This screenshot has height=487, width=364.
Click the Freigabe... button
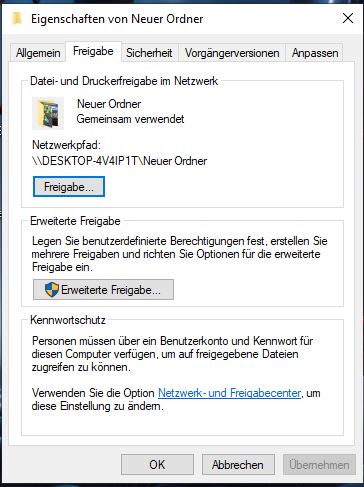pos(69,187)
